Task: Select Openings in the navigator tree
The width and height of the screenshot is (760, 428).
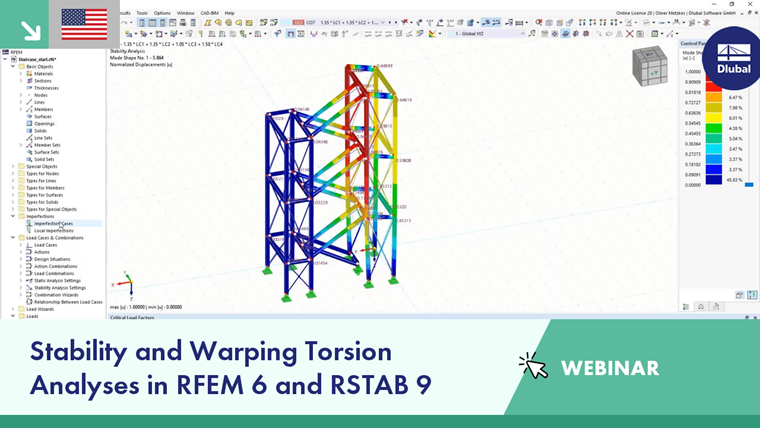Action: pos(44,124)
